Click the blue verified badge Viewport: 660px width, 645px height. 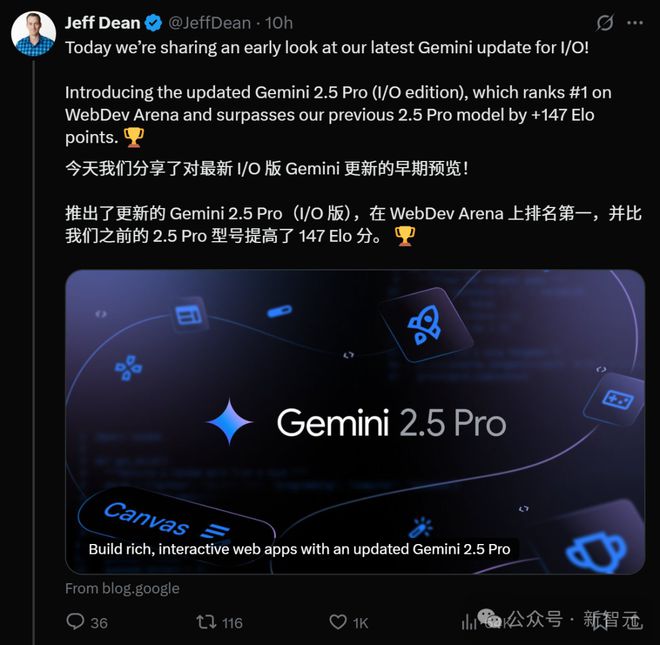pos(153,23)
